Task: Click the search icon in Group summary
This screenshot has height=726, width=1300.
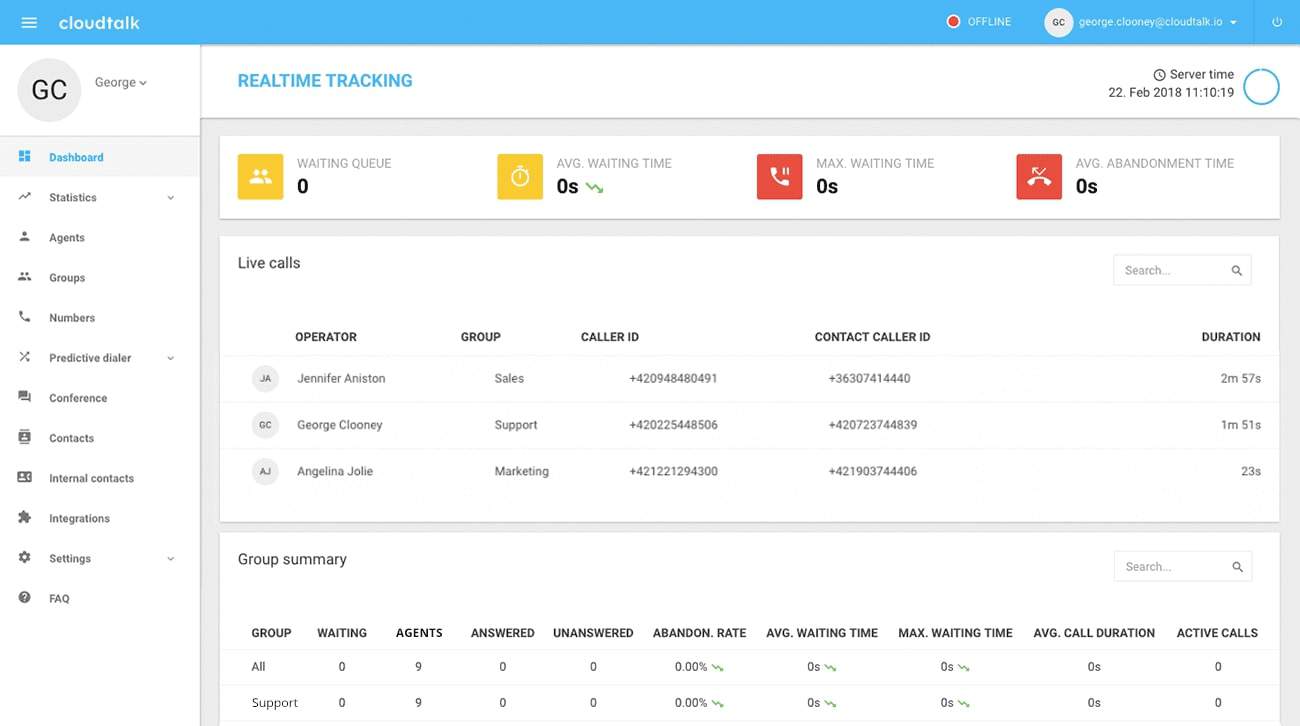Action: 1237,567
